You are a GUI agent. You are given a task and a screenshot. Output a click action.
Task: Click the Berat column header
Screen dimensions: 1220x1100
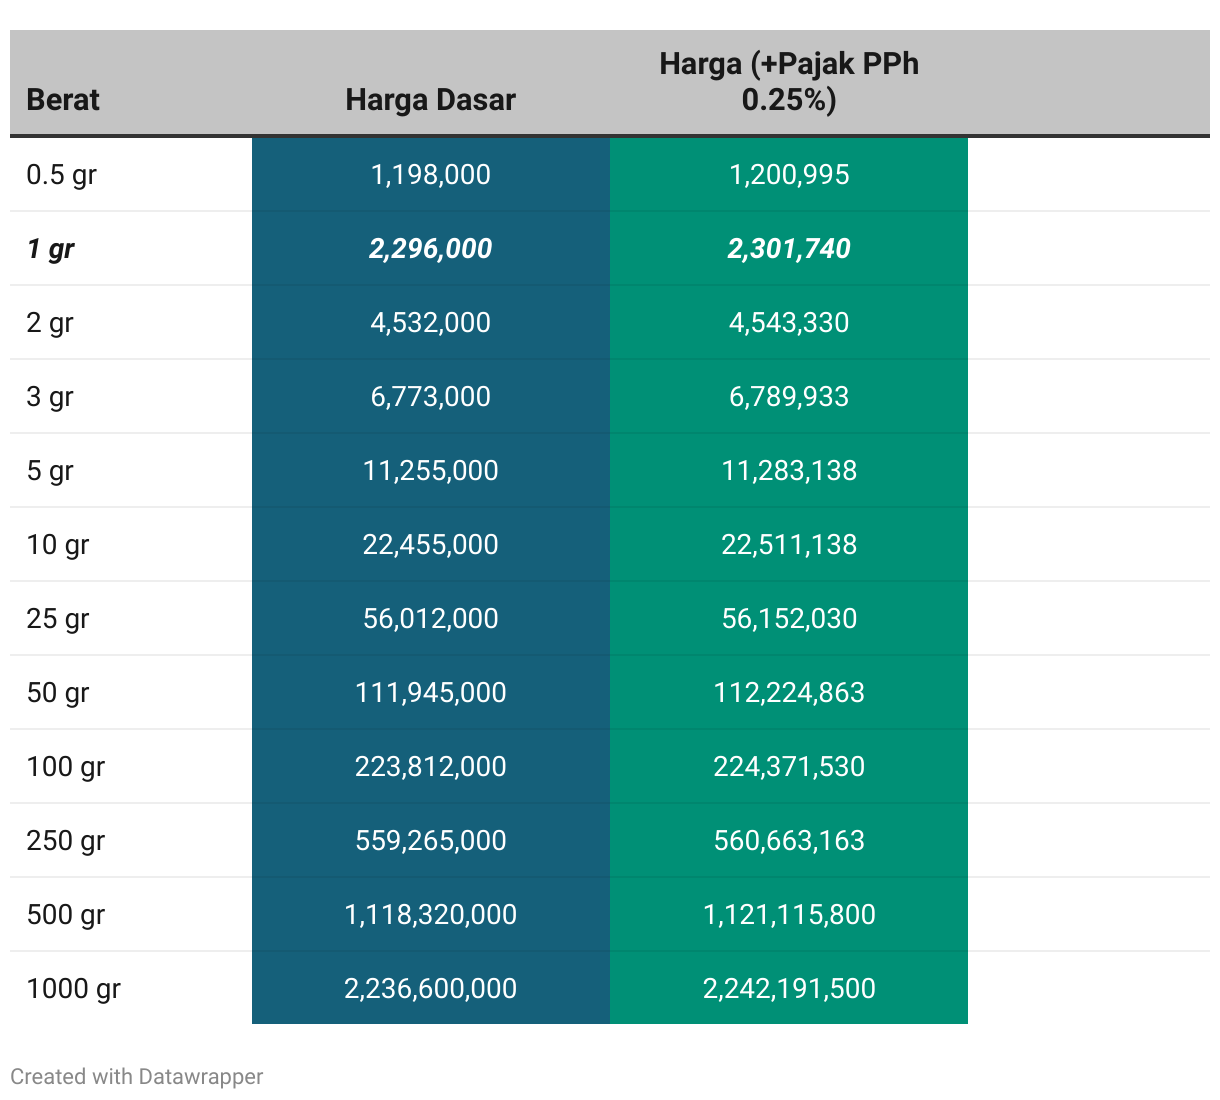(x=63, y=100)
